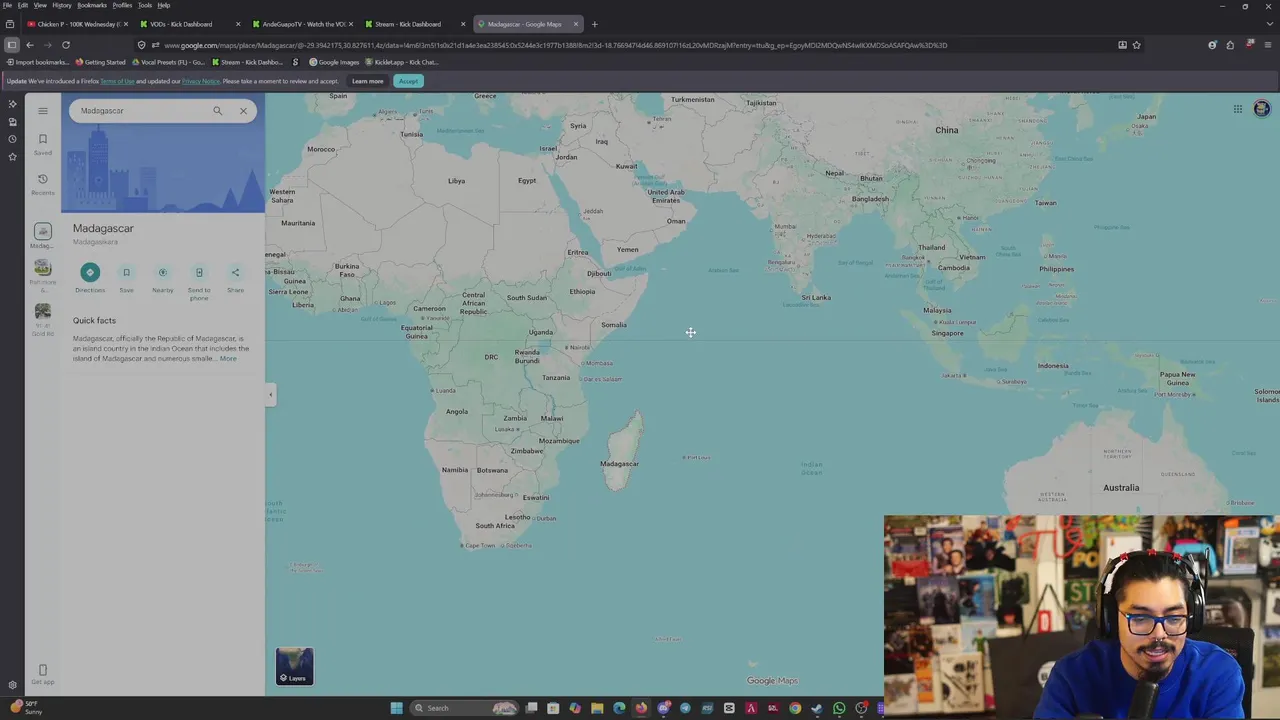Open the Google Images bookmark

(334, 62)
